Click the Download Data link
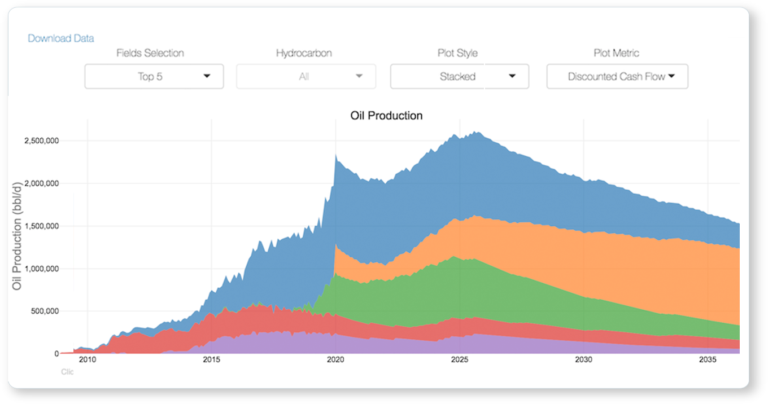Screen dimensions: 768x404 point(61,38)
